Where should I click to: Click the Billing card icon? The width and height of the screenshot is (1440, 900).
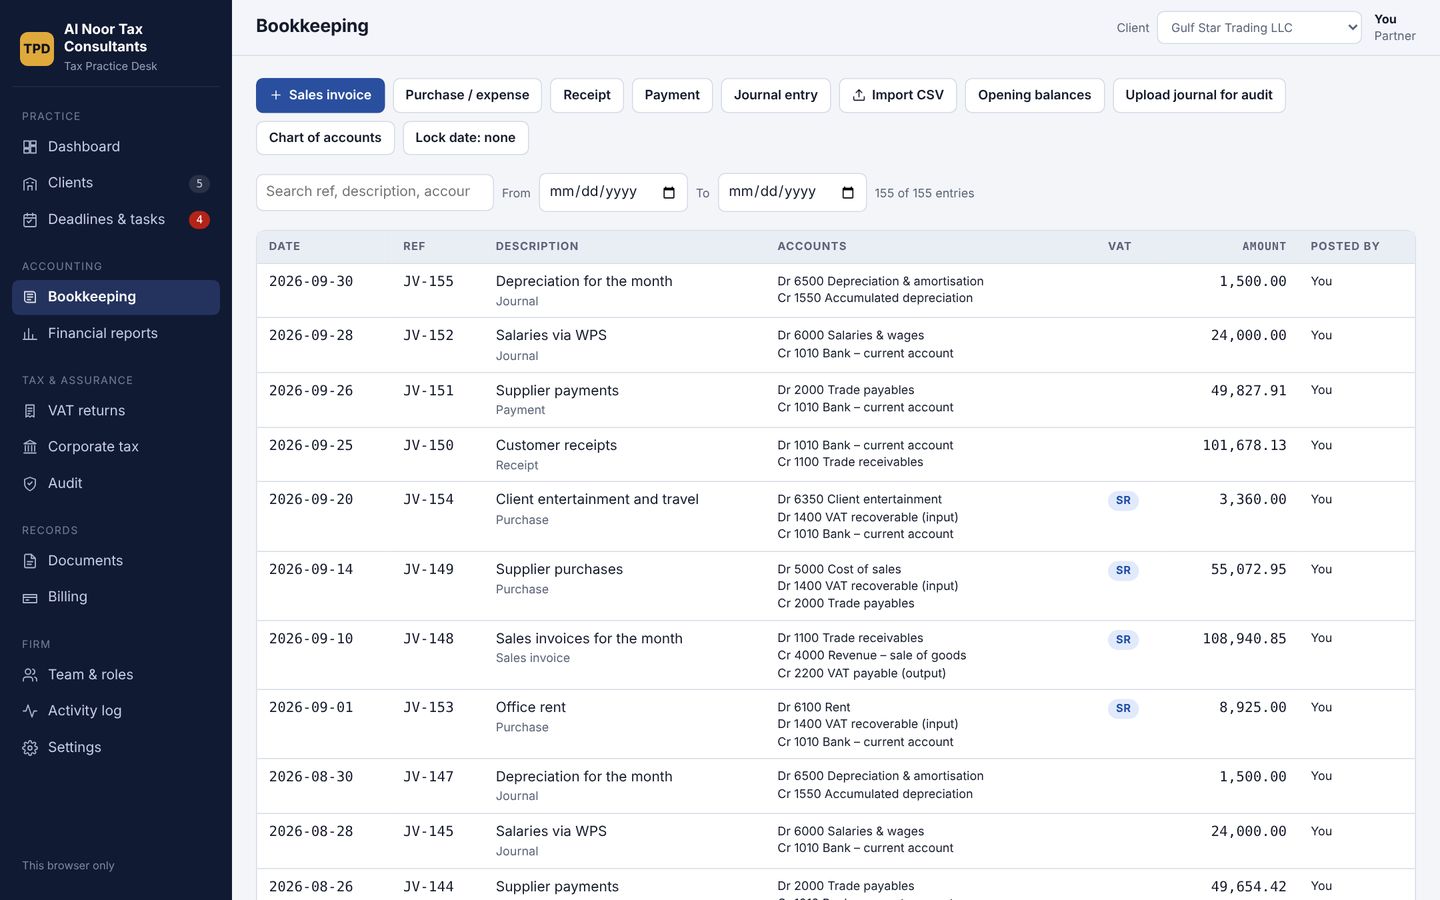[30, 597]
